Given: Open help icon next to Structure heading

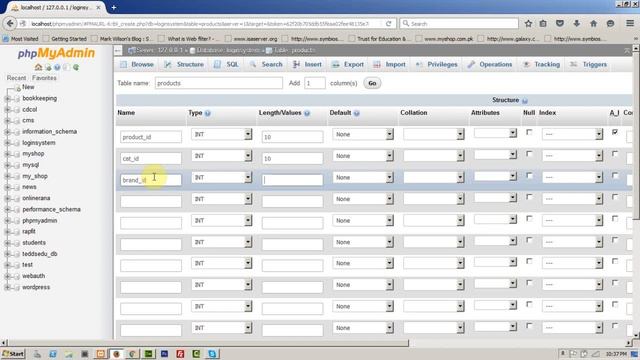Looking at the screenshot, I should point(525,100).
